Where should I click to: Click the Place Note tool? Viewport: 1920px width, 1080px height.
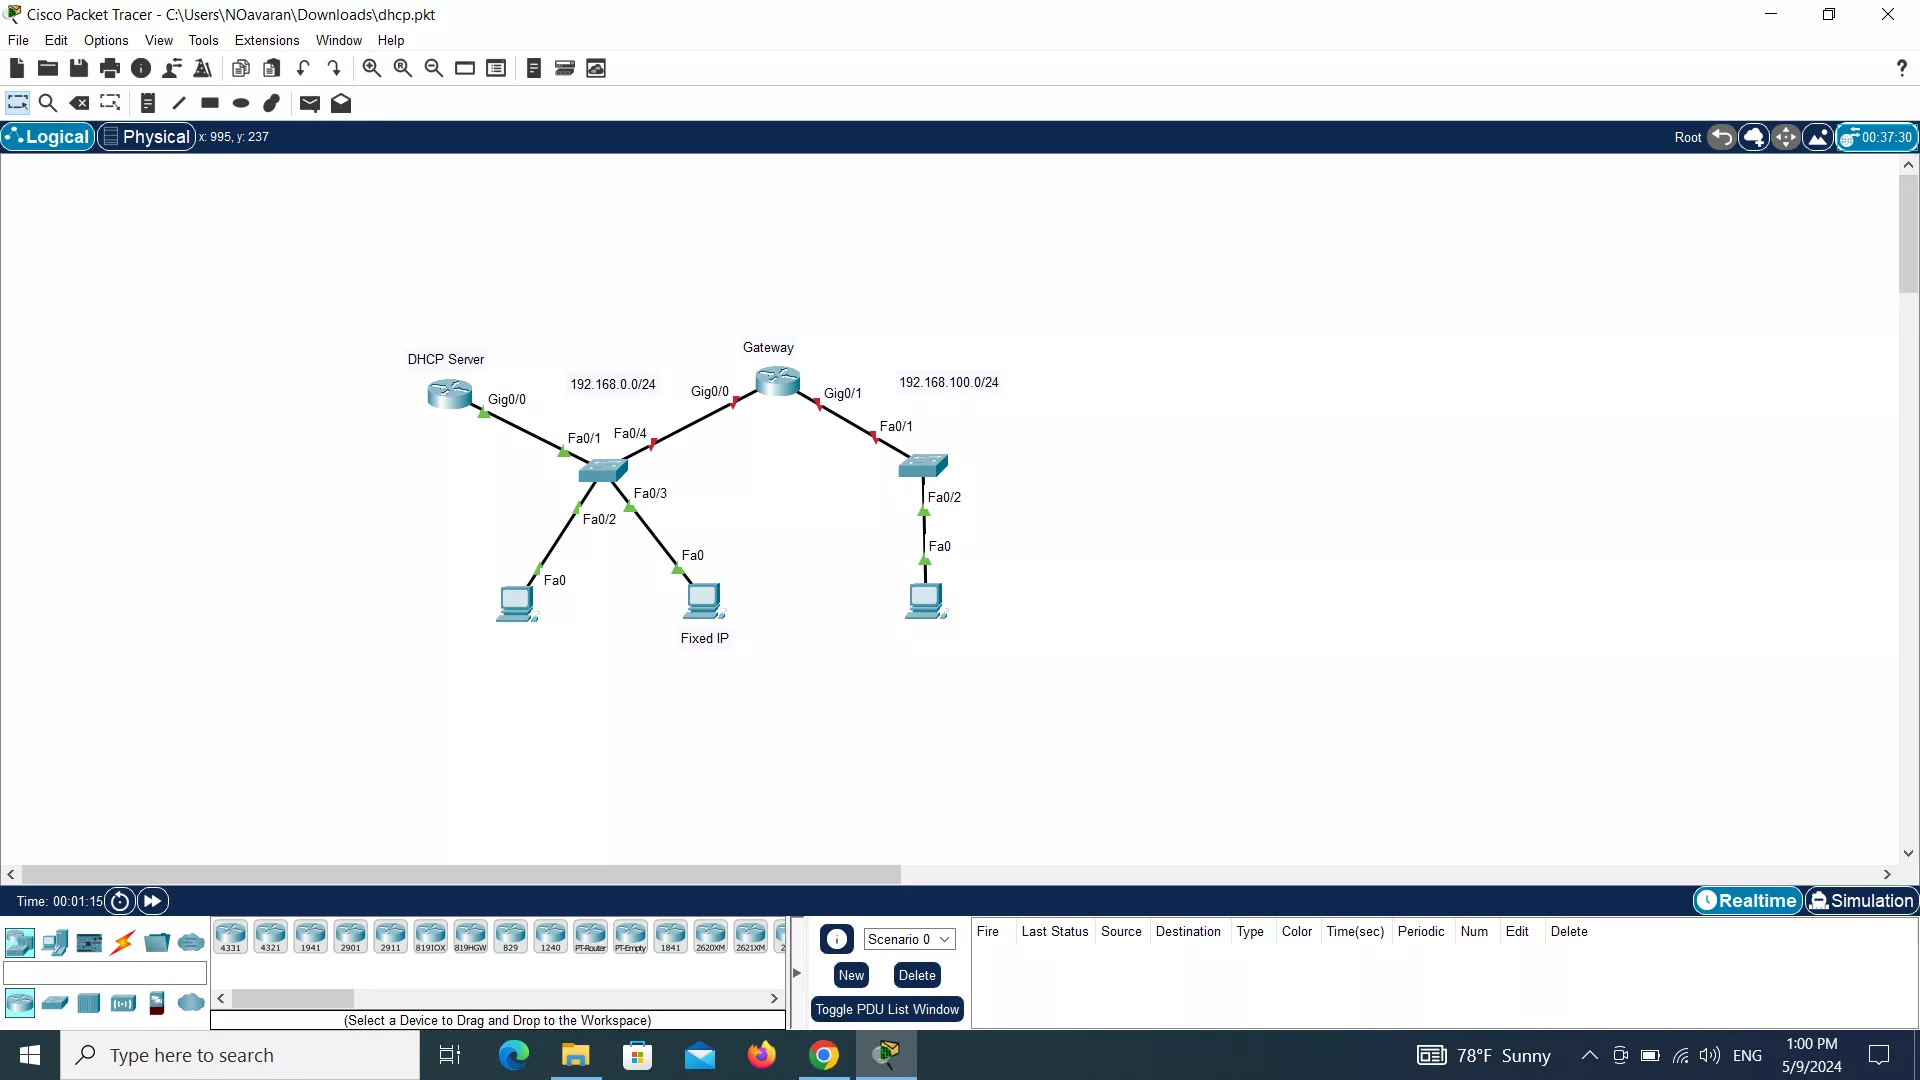pyautogui.click(x=148, y=103)
